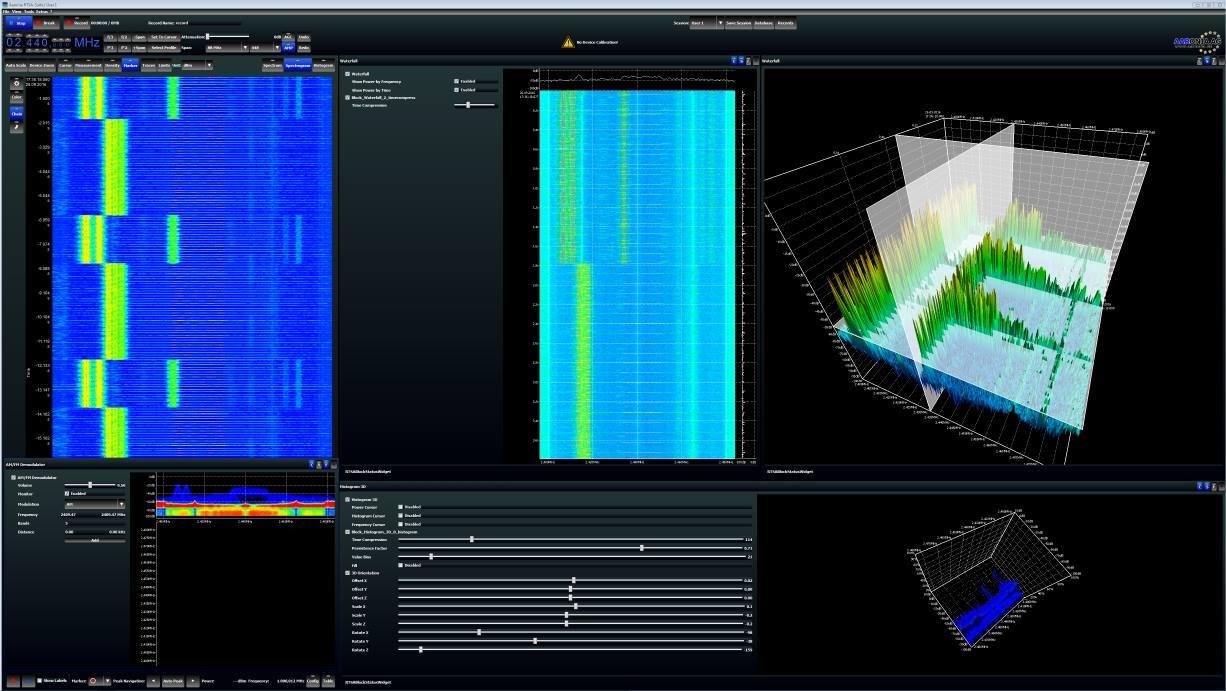Switch to the Spectrum view tab
This screenshot has width=1226, height=691.
[x=273, y=65]
